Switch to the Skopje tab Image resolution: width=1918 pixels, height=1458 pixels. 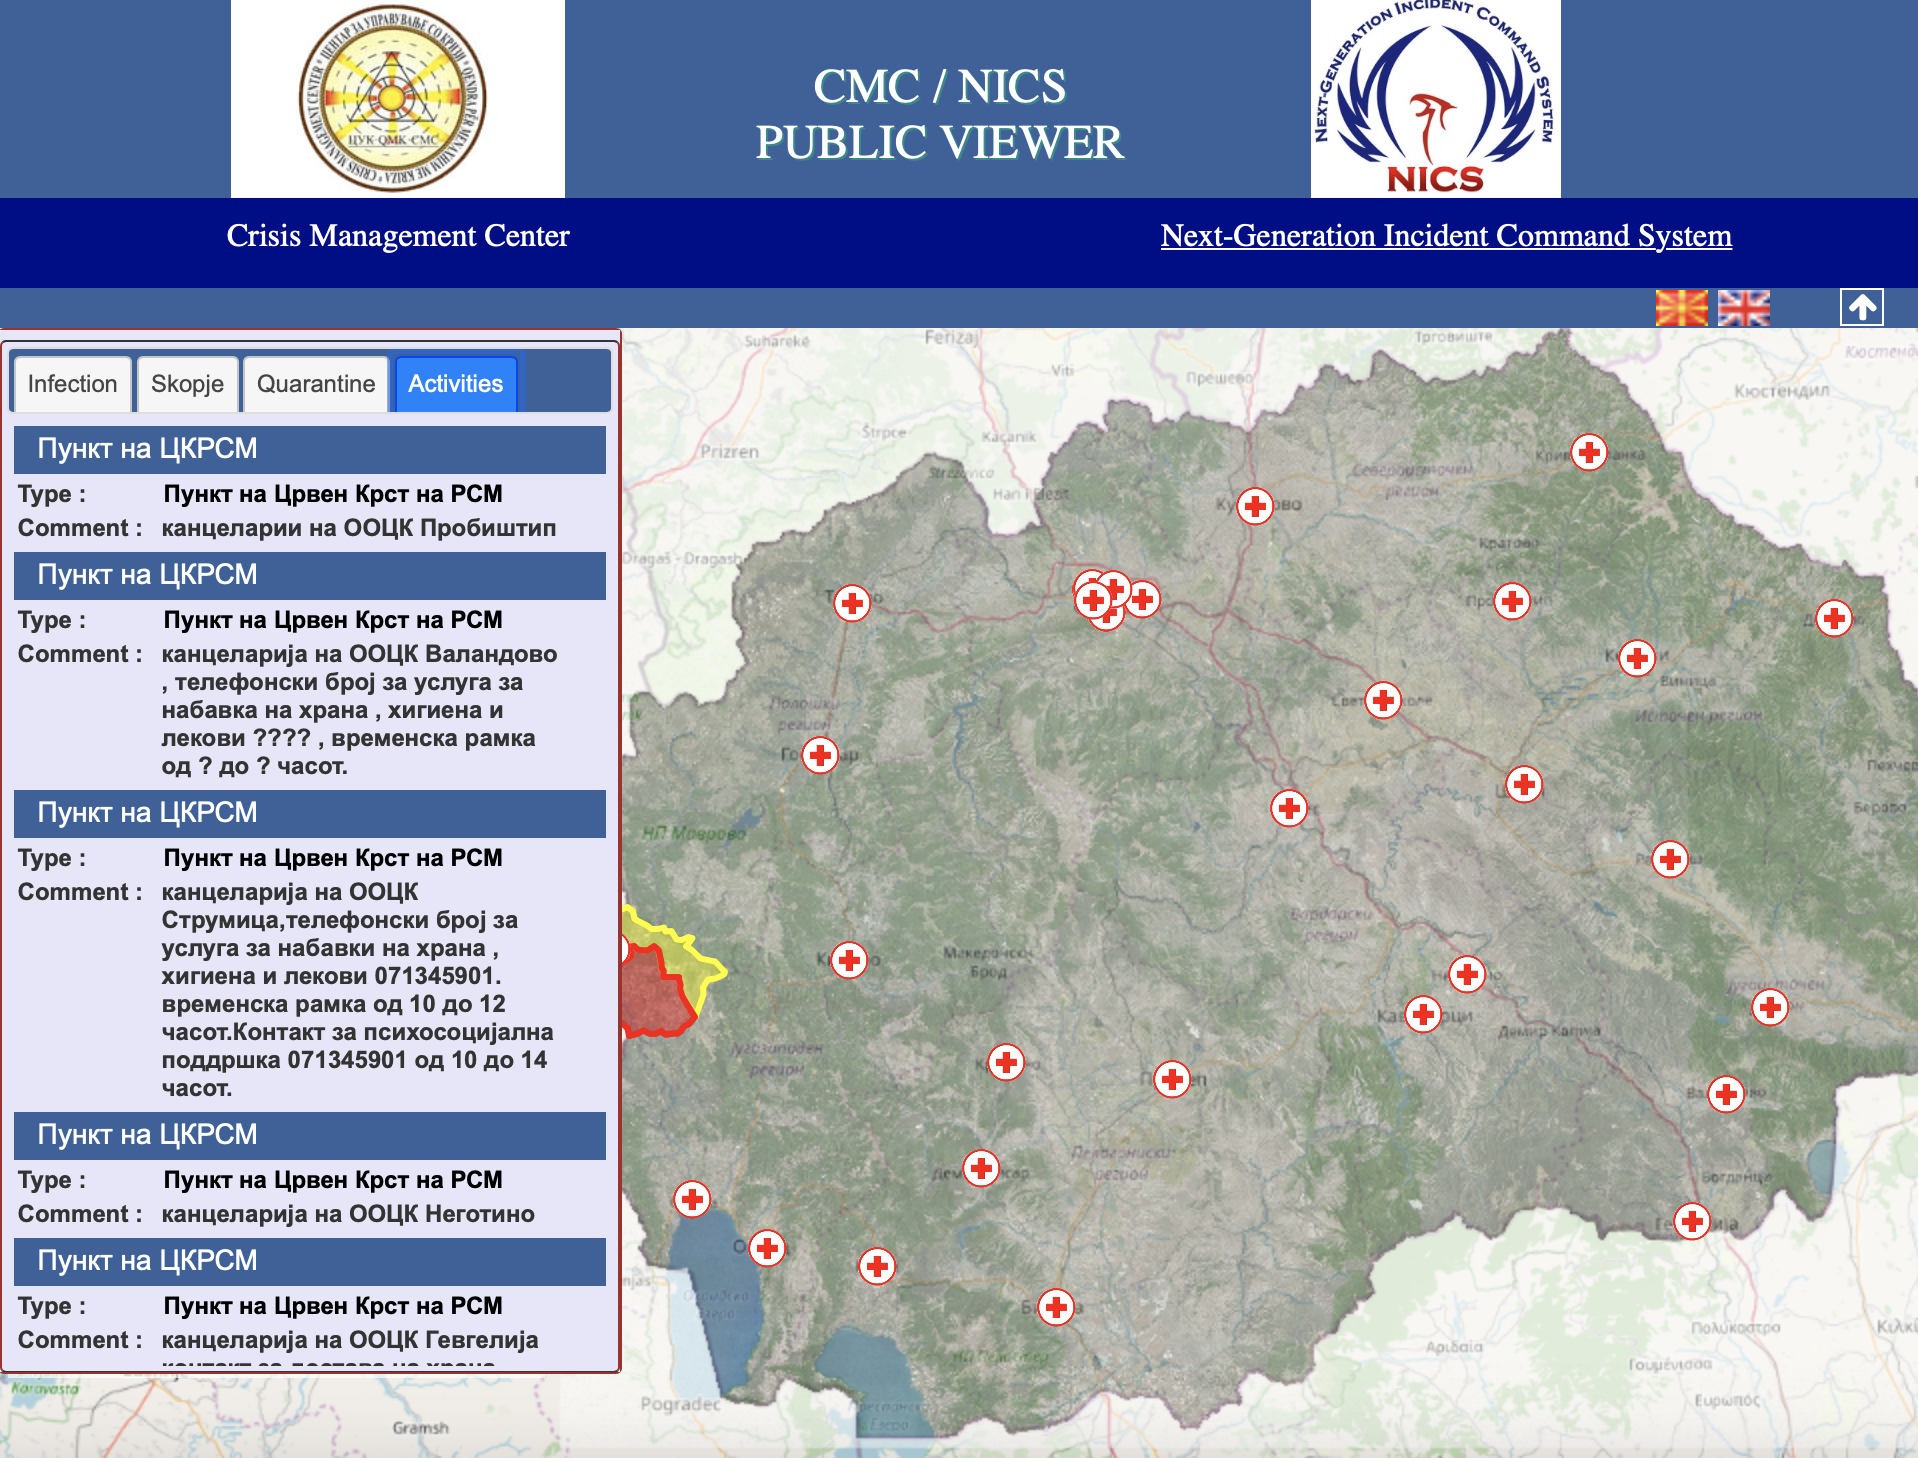[187, 384]
